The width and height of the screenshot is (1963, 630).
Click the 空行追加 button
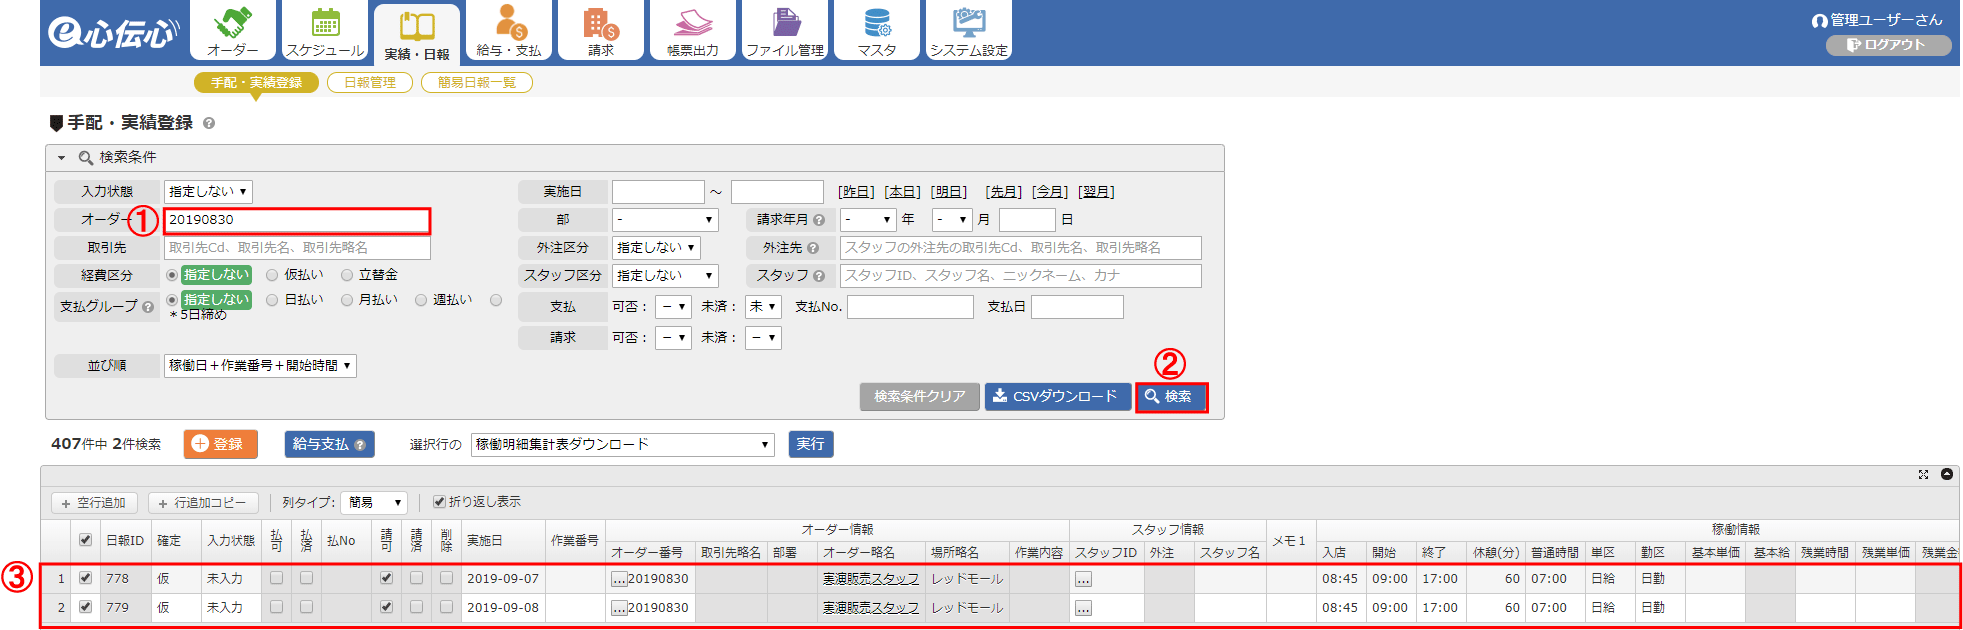coord(94,503)
